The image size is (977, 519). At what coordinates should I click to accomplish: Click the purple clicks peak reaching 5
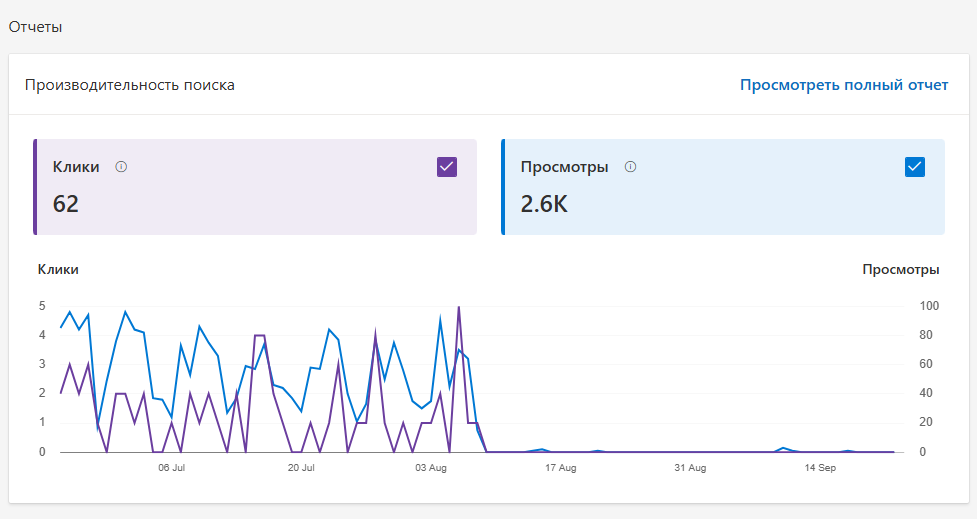click(x=459, y=307)
